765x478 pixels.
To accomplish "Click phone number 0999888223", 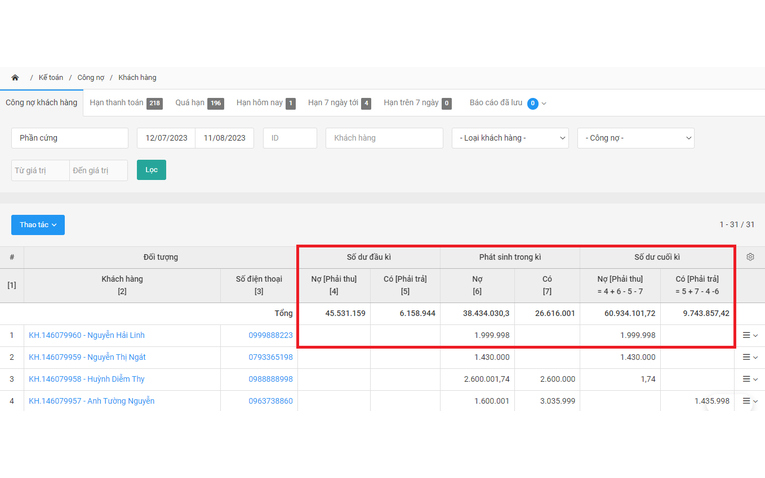I will pyautogui.click(x=271, y=335).
